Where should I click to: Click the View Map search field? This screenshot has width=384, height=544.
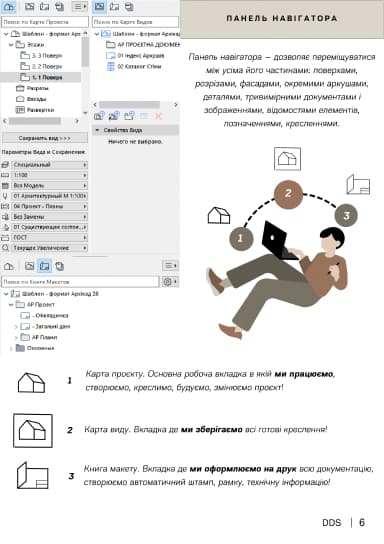pyautogui.click(x=135, y=22)
